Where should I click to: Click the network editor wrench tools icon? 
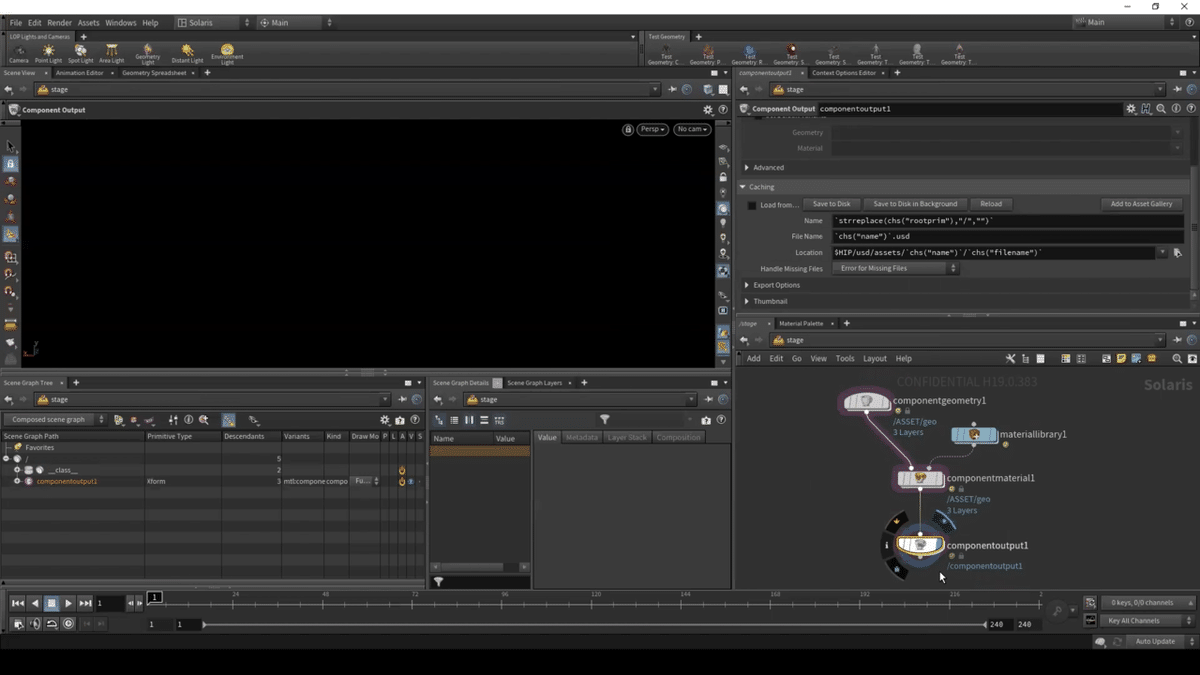[1010, 358]
